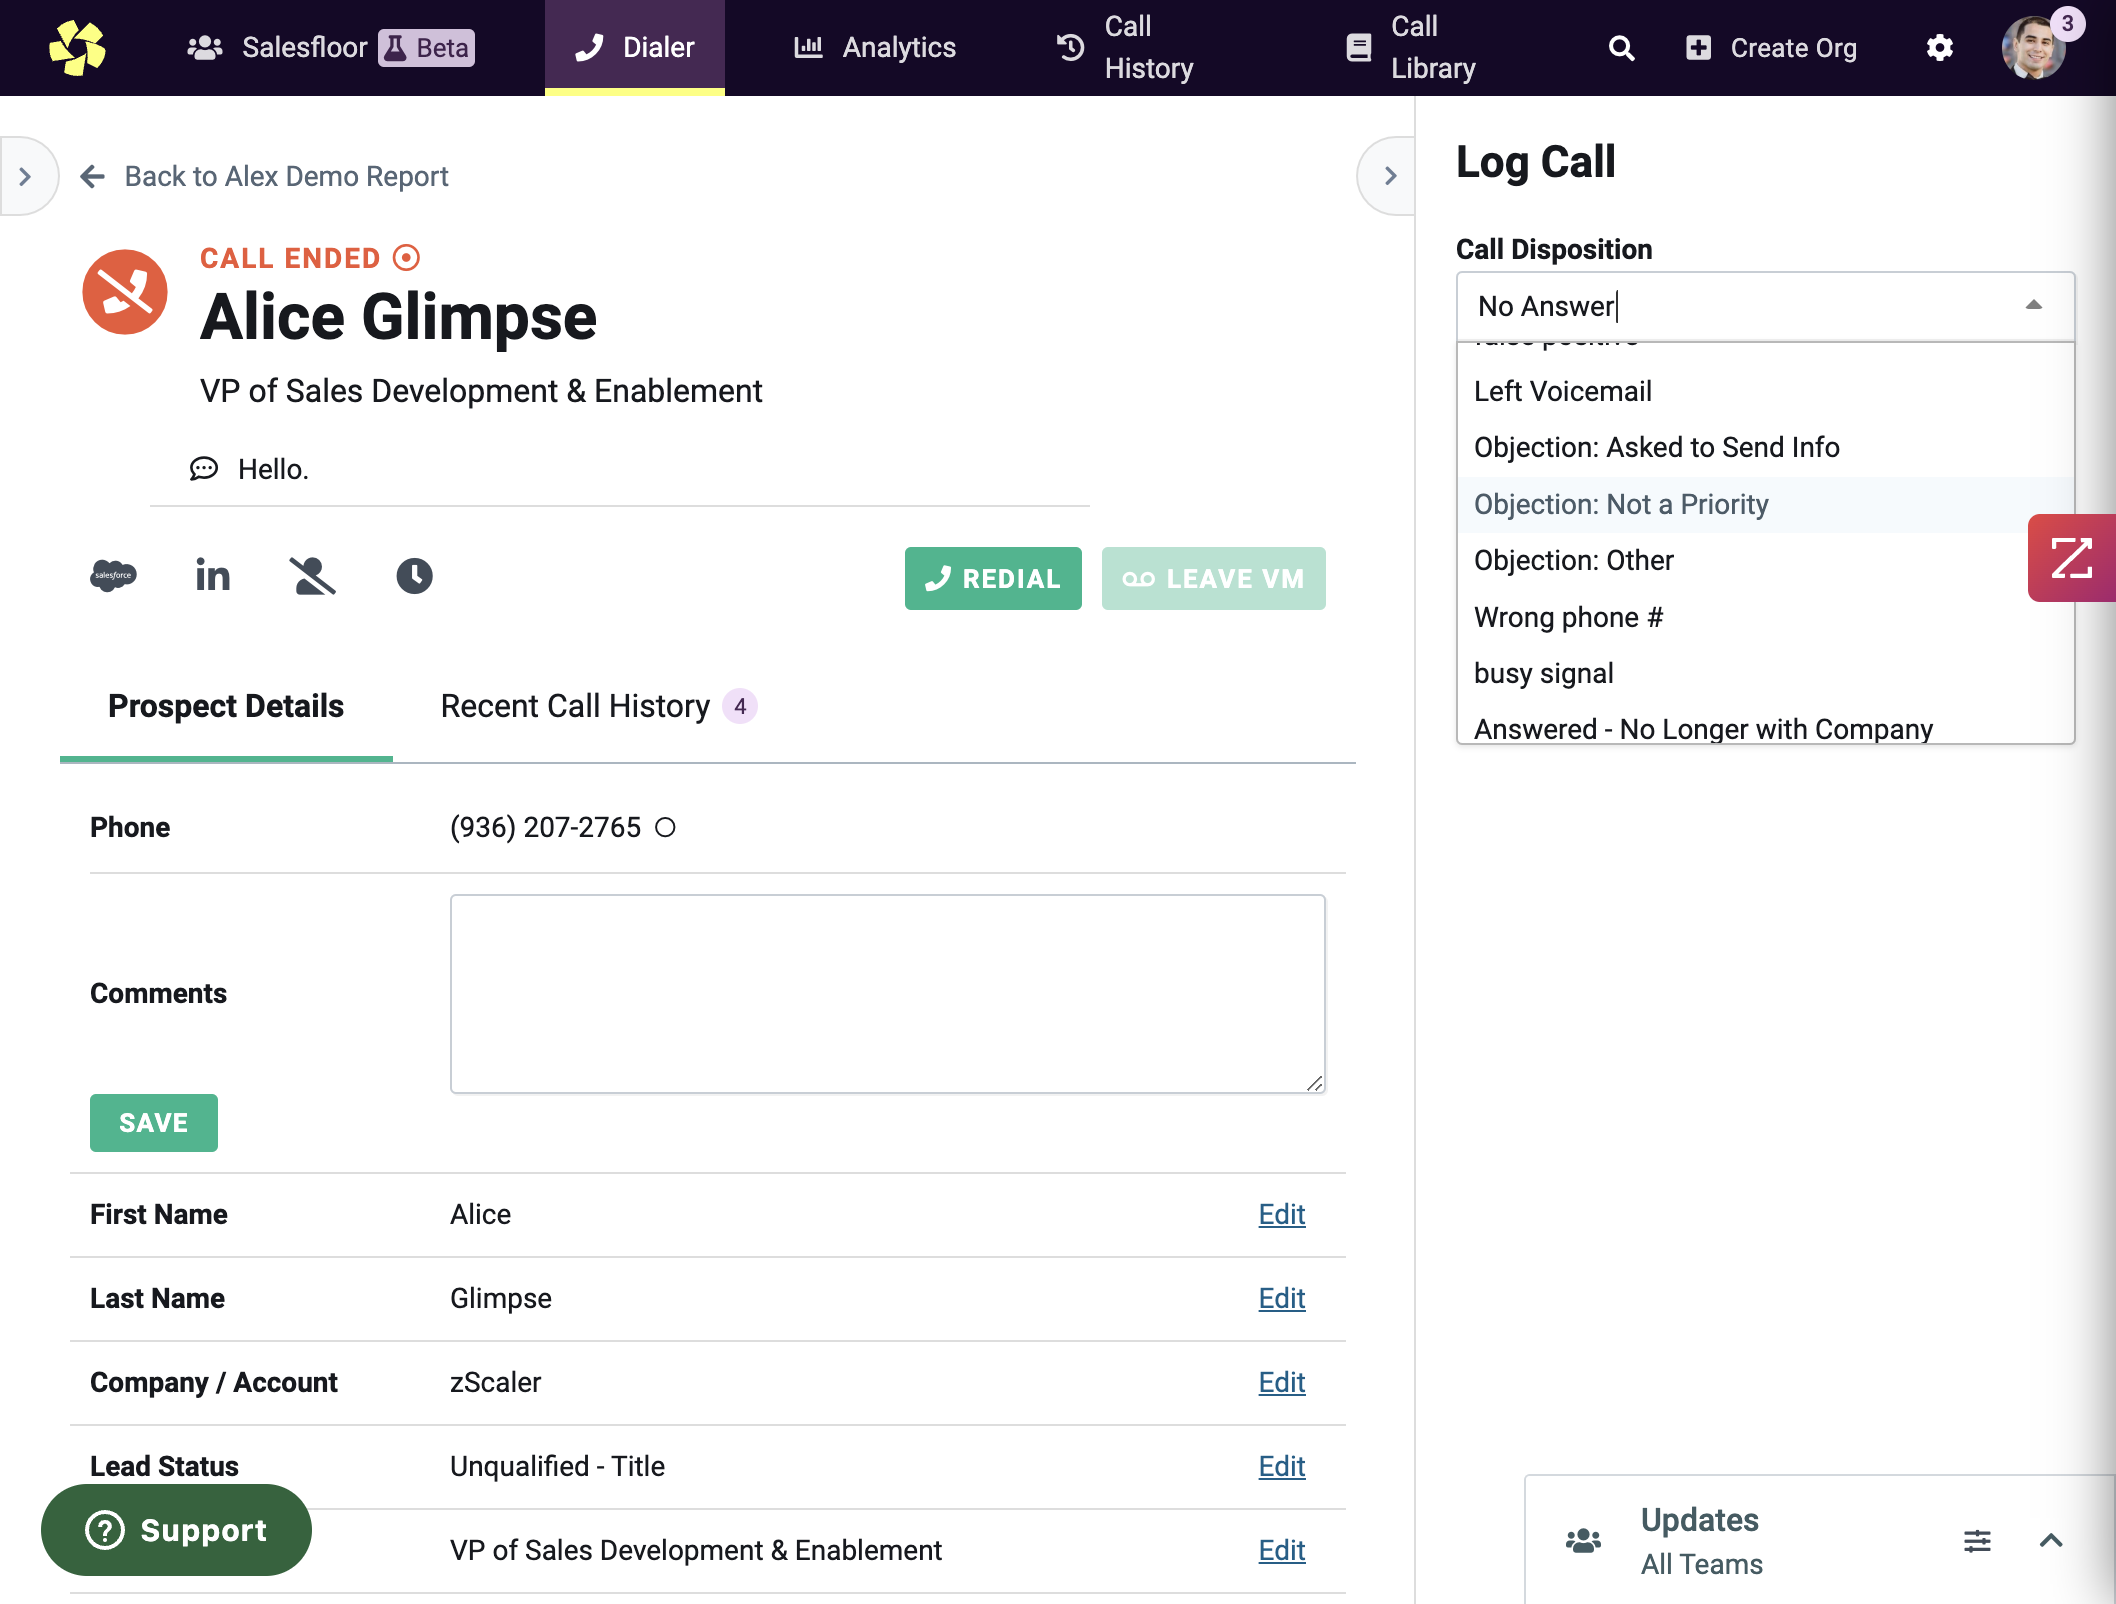
Task: Click the clock schedule icon
Action: tap(414, 576)
